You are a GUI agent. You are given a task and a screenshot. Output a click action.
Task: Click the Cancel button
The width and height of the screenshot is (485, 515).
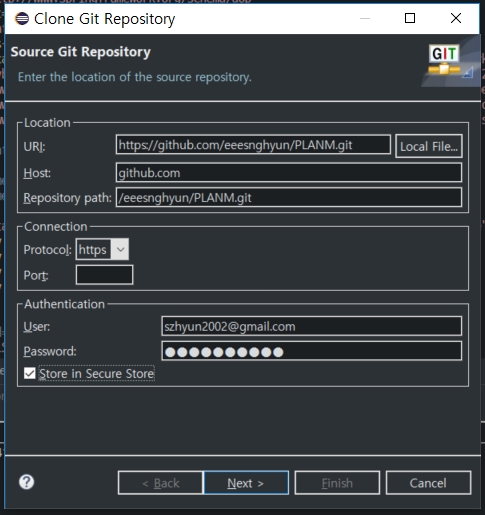428,483
